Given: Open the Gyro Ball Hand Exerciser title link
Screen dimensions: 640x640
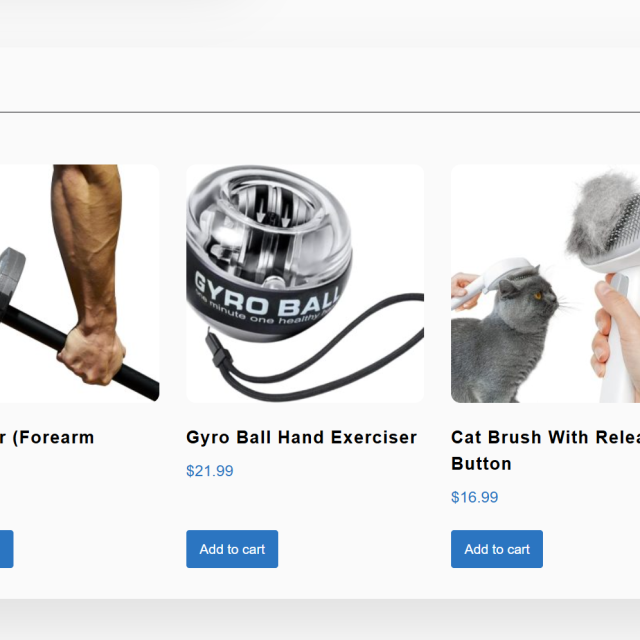Looking at the screenshot, I should (x=301, y=438).
